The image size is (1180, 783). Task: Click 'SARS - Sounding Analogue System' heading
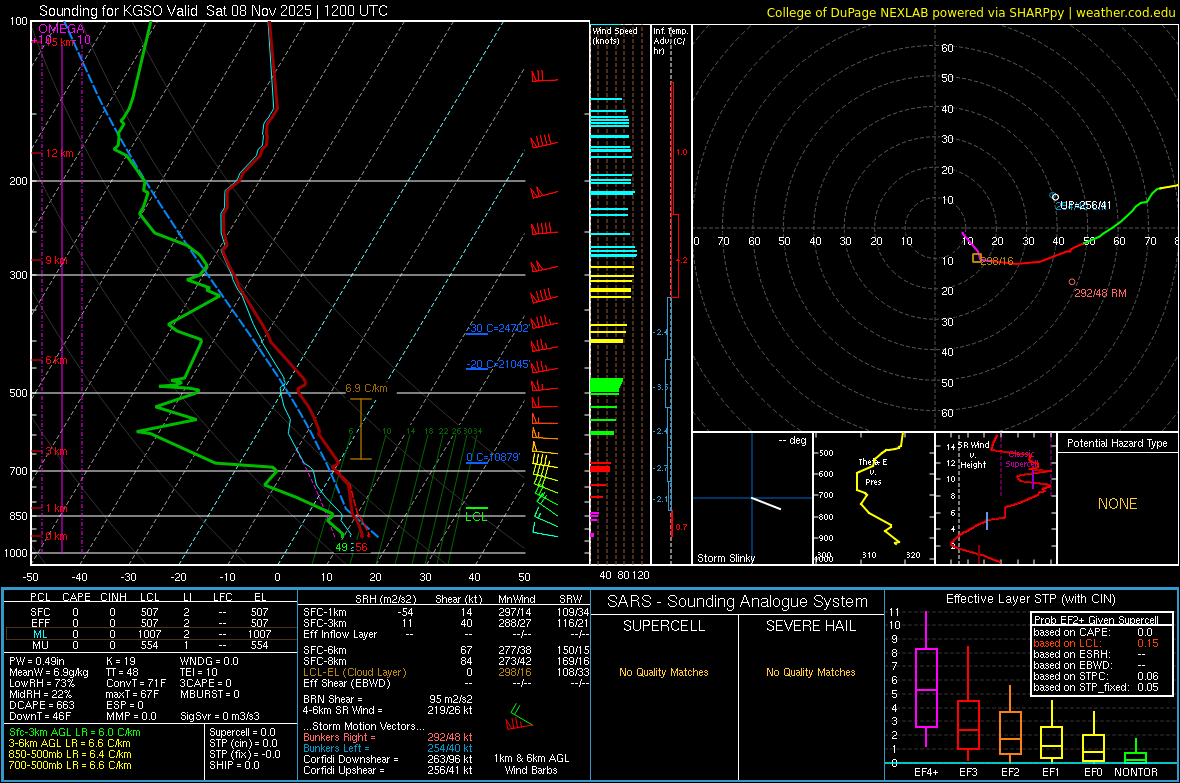738,602
